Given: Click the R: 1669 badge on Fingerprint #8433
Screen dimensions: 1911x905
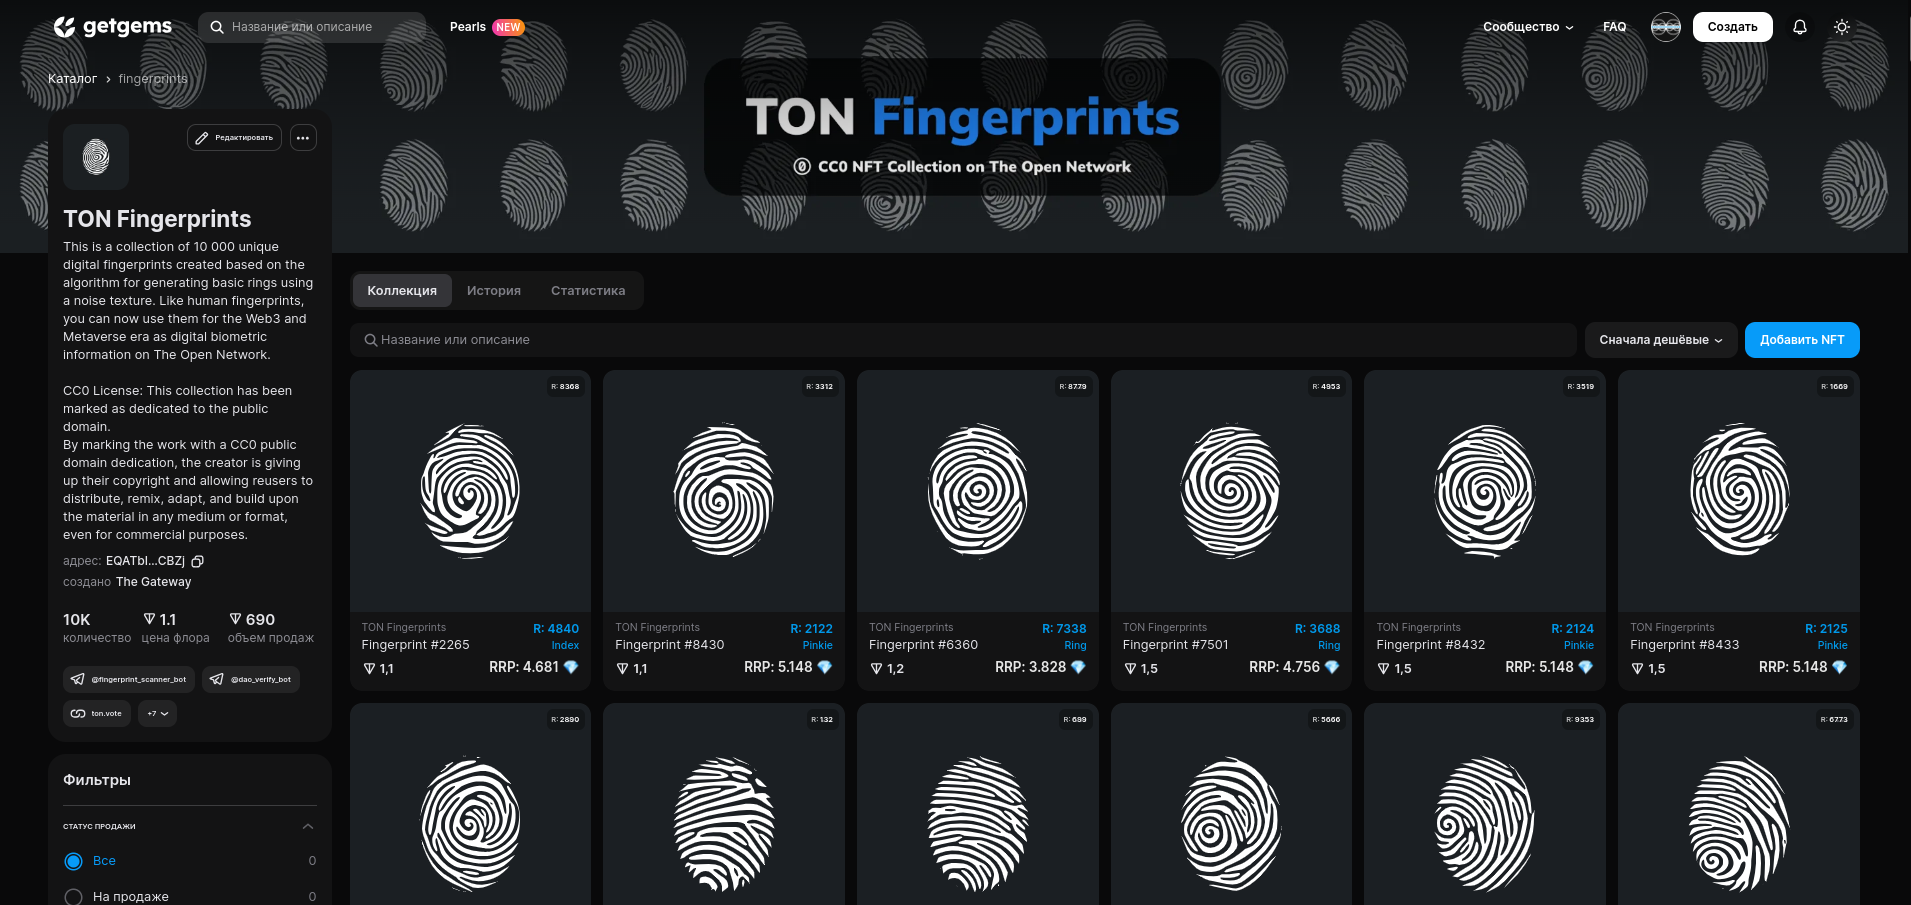Looking at the screenshot, I should [1835, 386].
